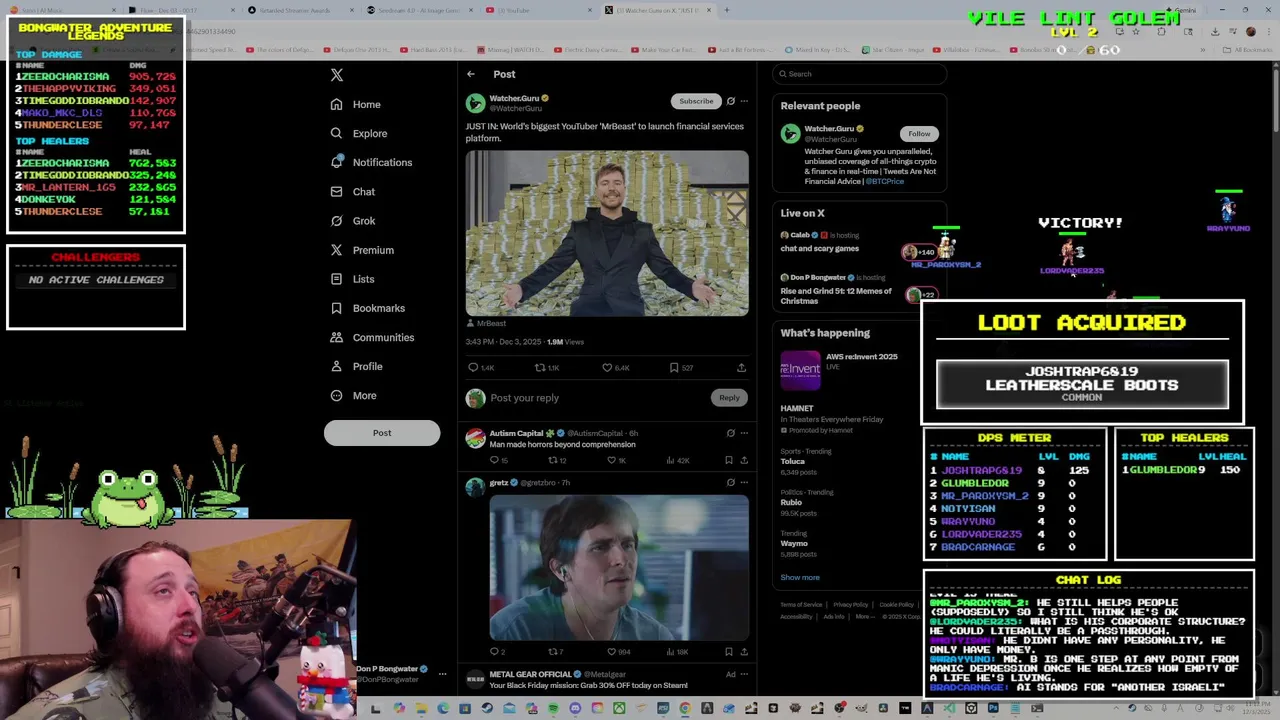The image size is (1280, 720).
Task: Click the Reply button
Action: point(729,398)
